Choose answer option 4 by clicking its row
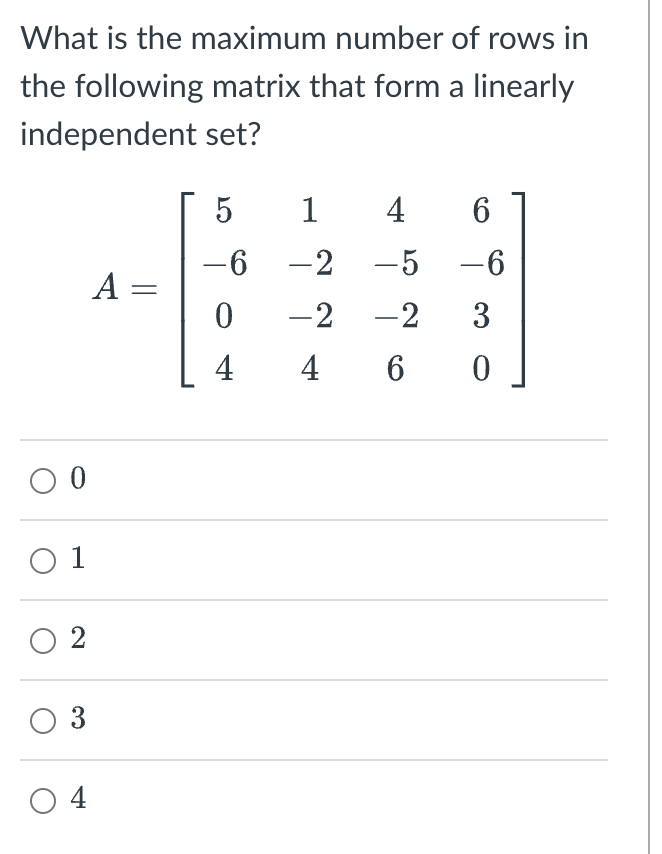Viewport: 662px width, 854px height. (300, 799)
